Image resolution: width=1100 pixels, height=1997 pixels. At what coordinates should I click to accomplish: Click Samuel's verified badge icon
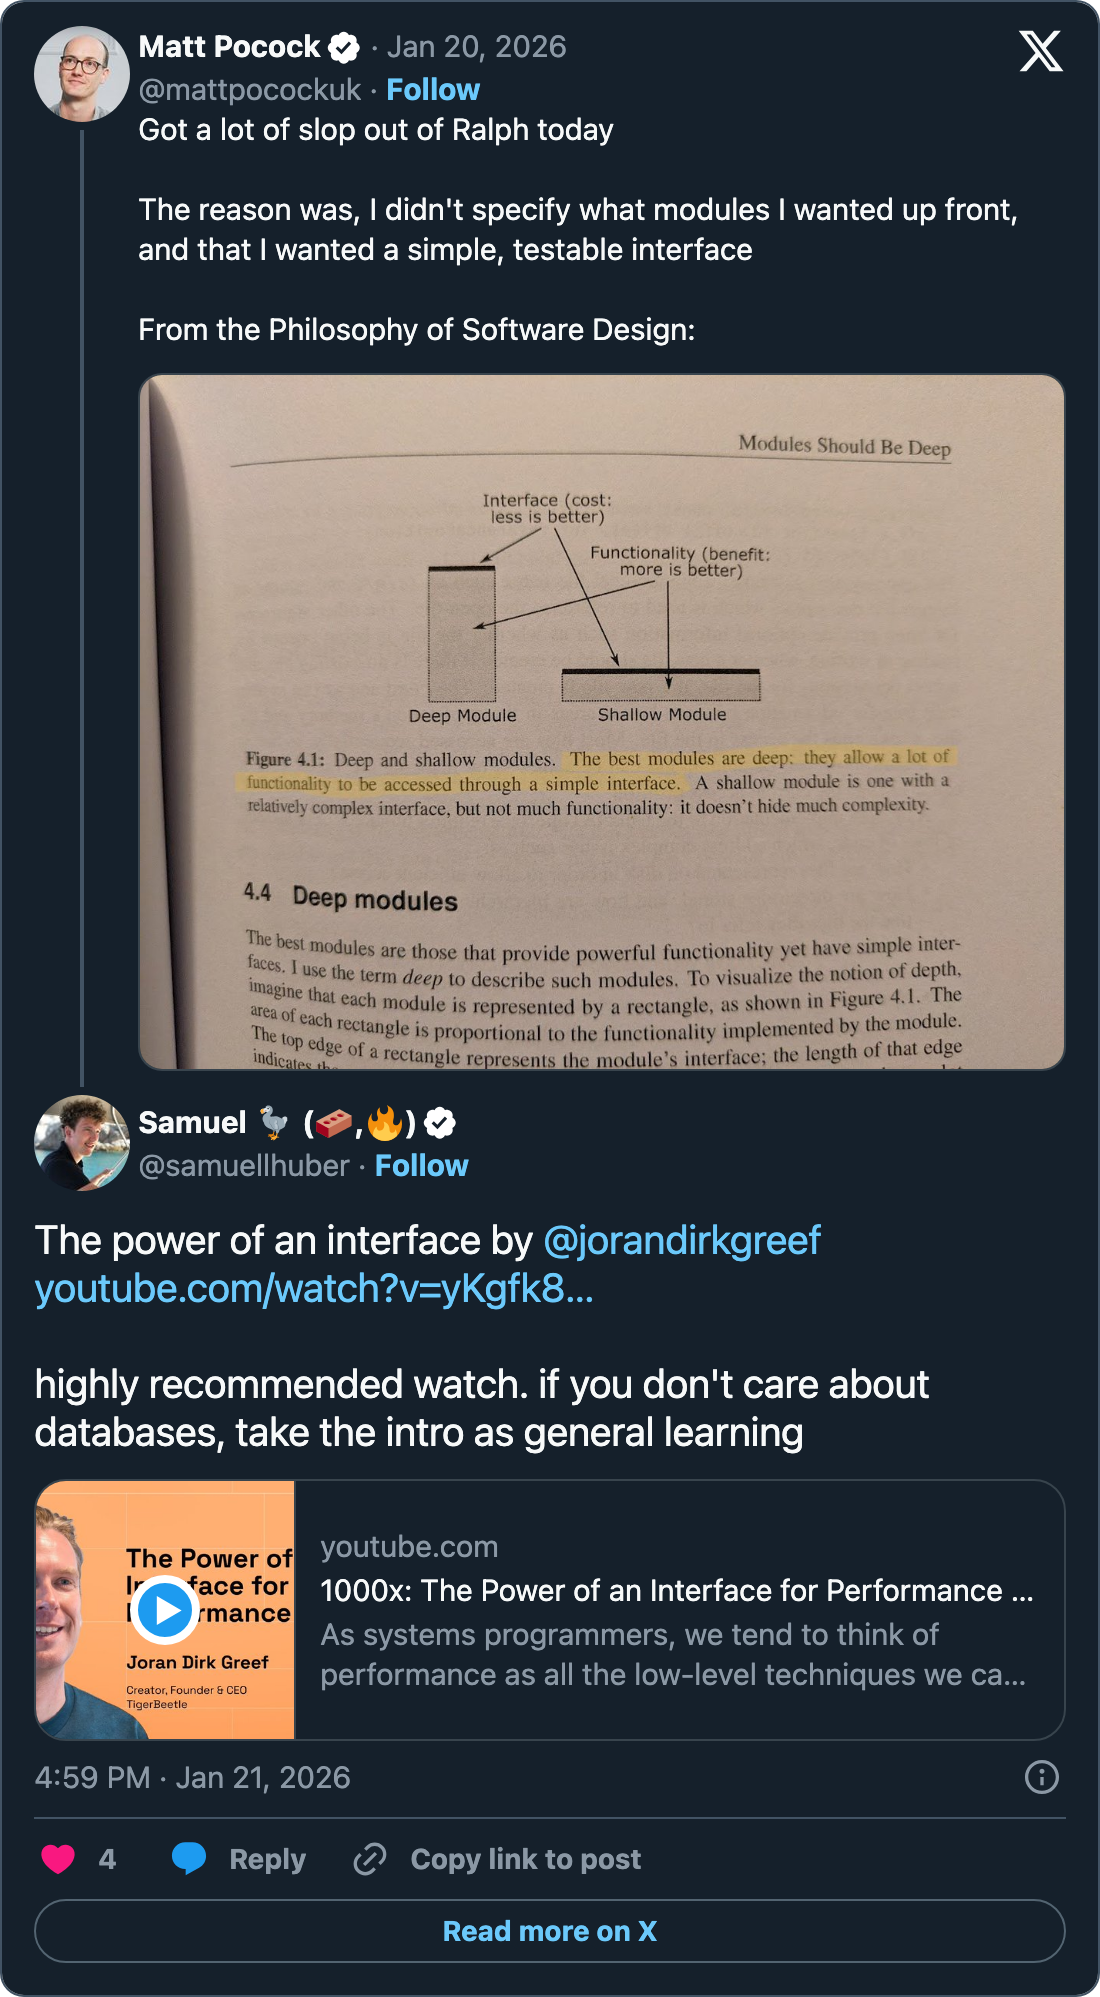[440, 1123]
